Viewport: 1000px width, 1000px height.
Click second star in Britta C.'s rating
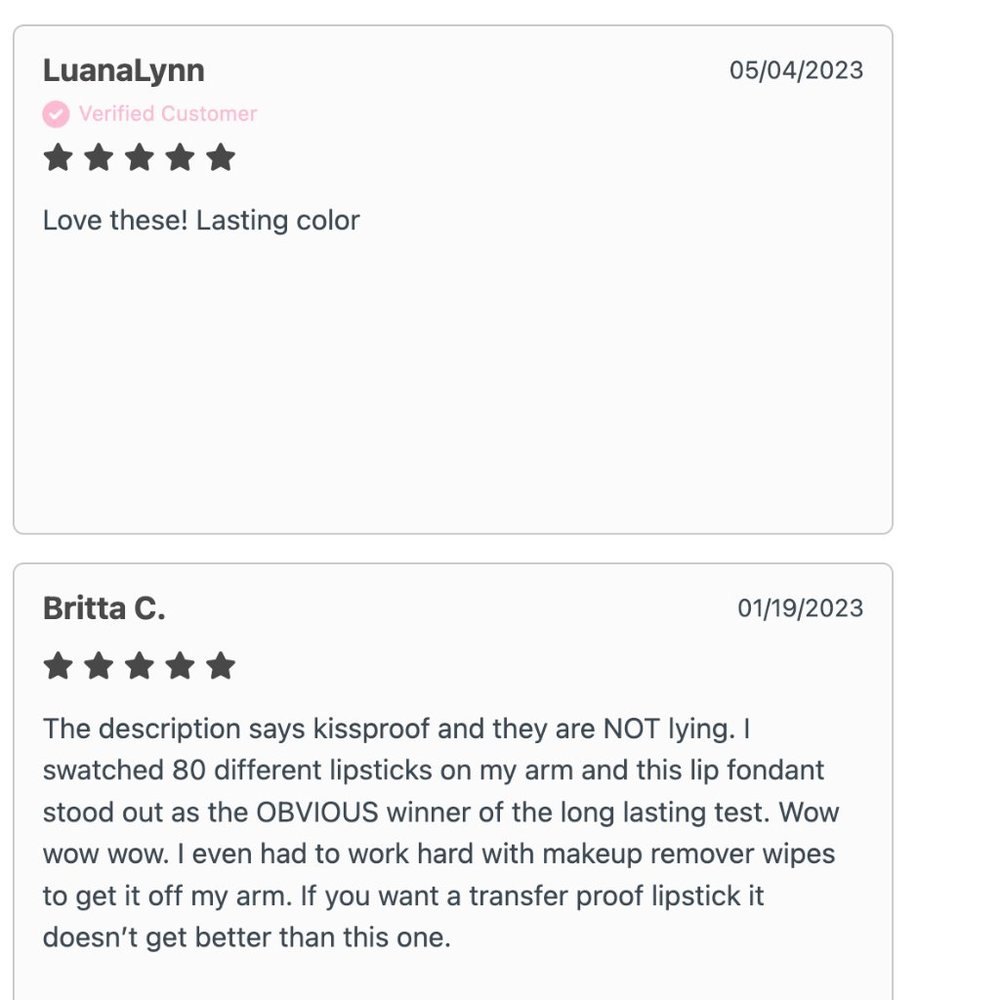click(98, 666)
